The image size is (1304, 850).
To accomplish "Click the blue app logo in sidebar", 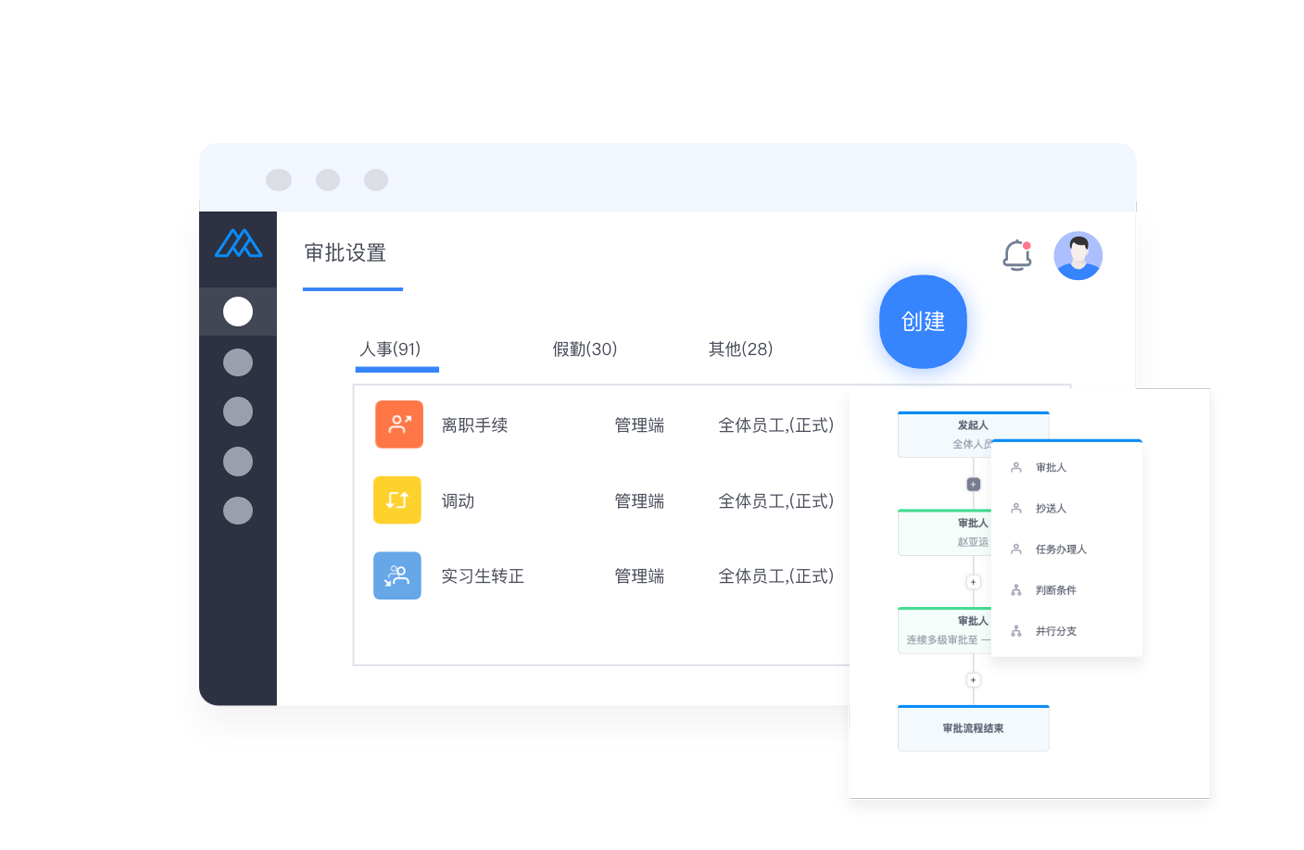I will pos(238,243).
